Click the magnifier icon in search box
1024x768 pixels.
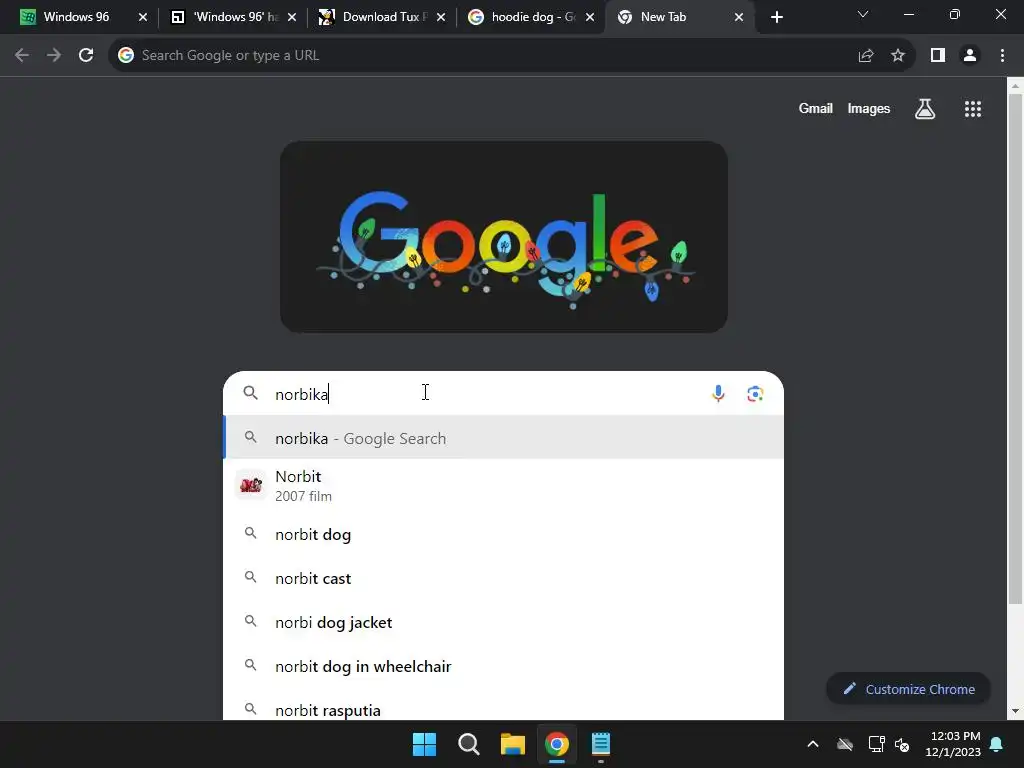(x=251, y=392)
